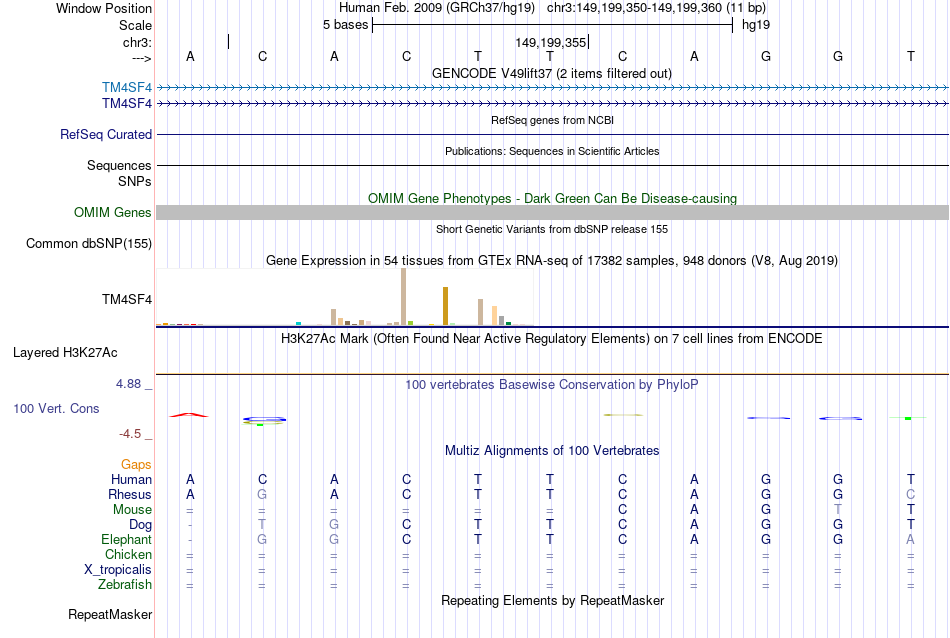Image resolution: width=950 pixels, height=638 pixels.
Task: Click the Gaps label in Multiz track
Action: [x=136, y=464]
